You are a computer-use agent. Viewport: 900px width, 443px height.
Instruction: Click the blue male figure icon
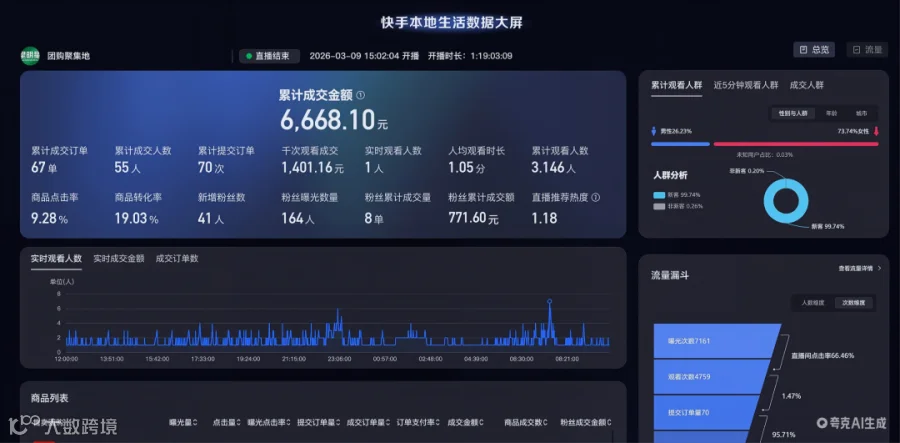tap(654, 131)
